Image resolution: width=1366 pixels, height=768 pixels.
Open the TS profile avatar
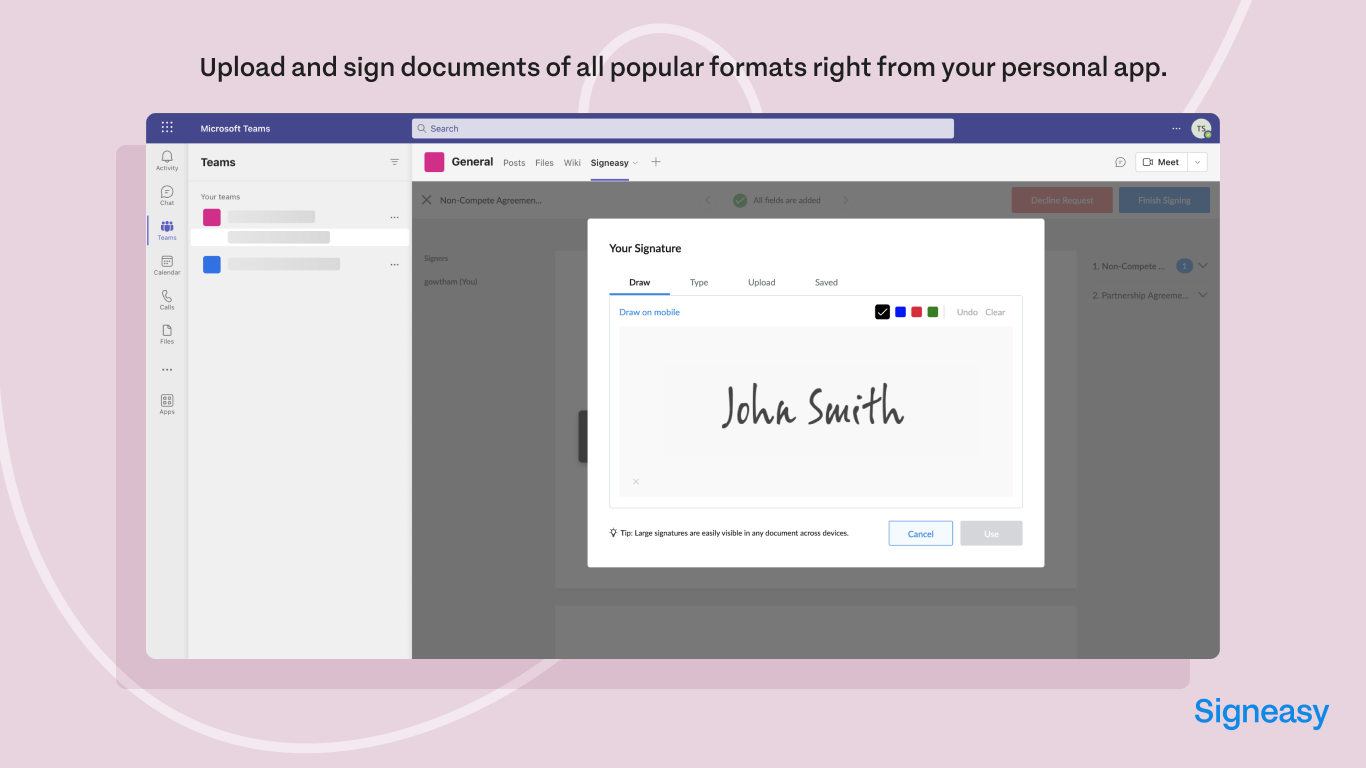pyautogui.click(x=1201, y=128)
